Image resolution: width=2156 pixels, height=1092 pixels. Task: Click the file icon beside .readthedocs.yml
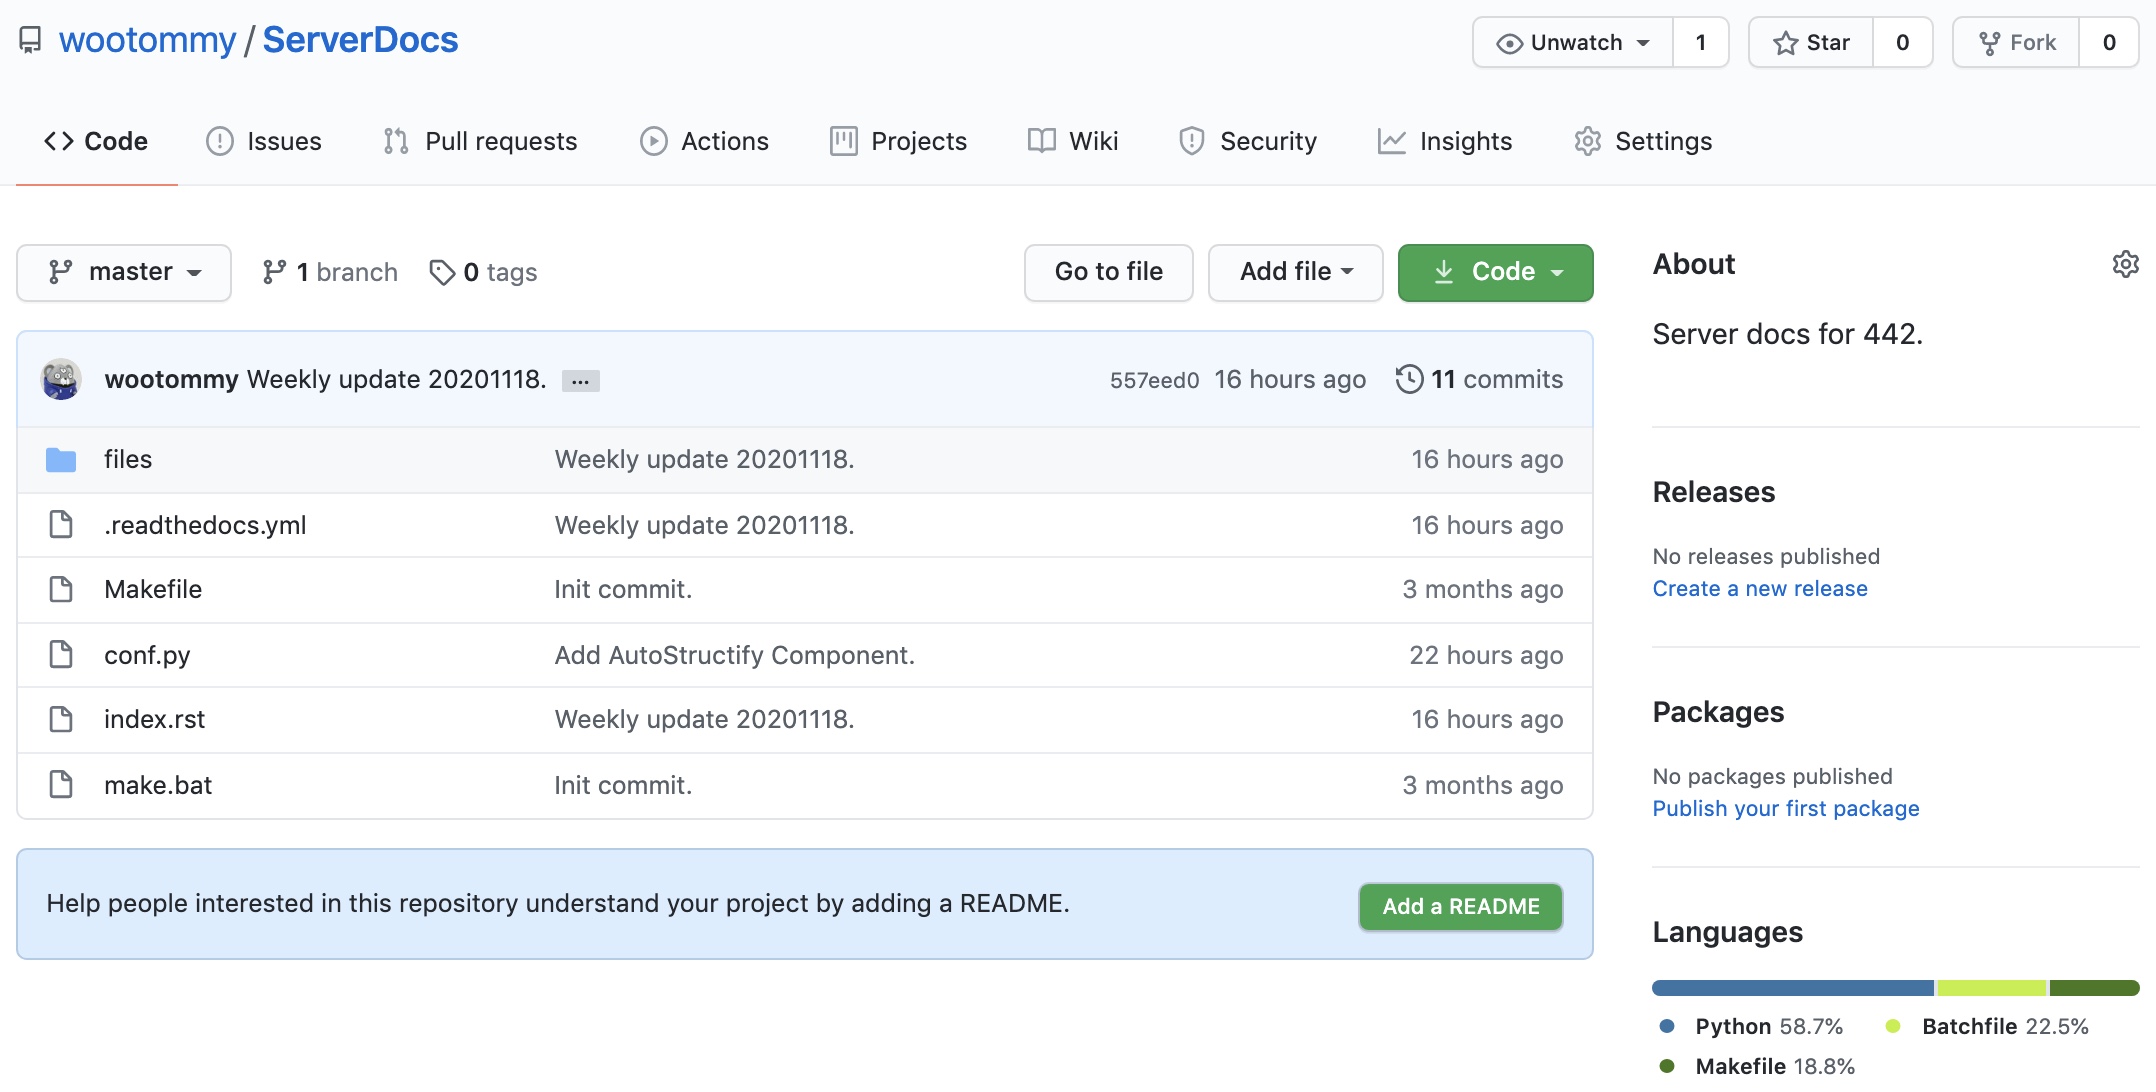point(61,524)
